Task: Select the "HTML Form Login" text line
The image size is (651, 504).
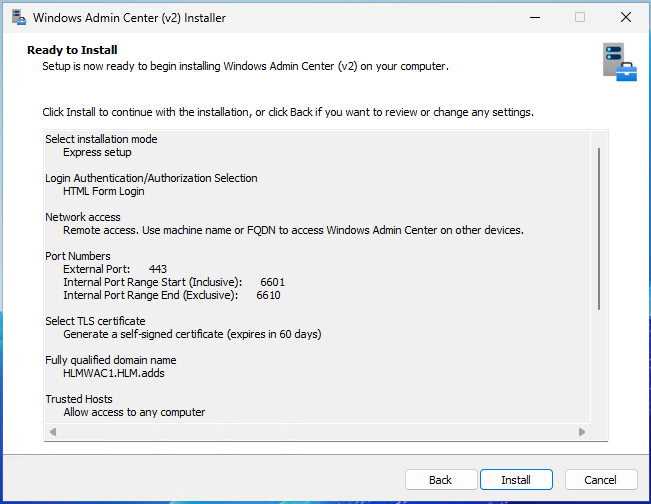Action: coord(104,191)
